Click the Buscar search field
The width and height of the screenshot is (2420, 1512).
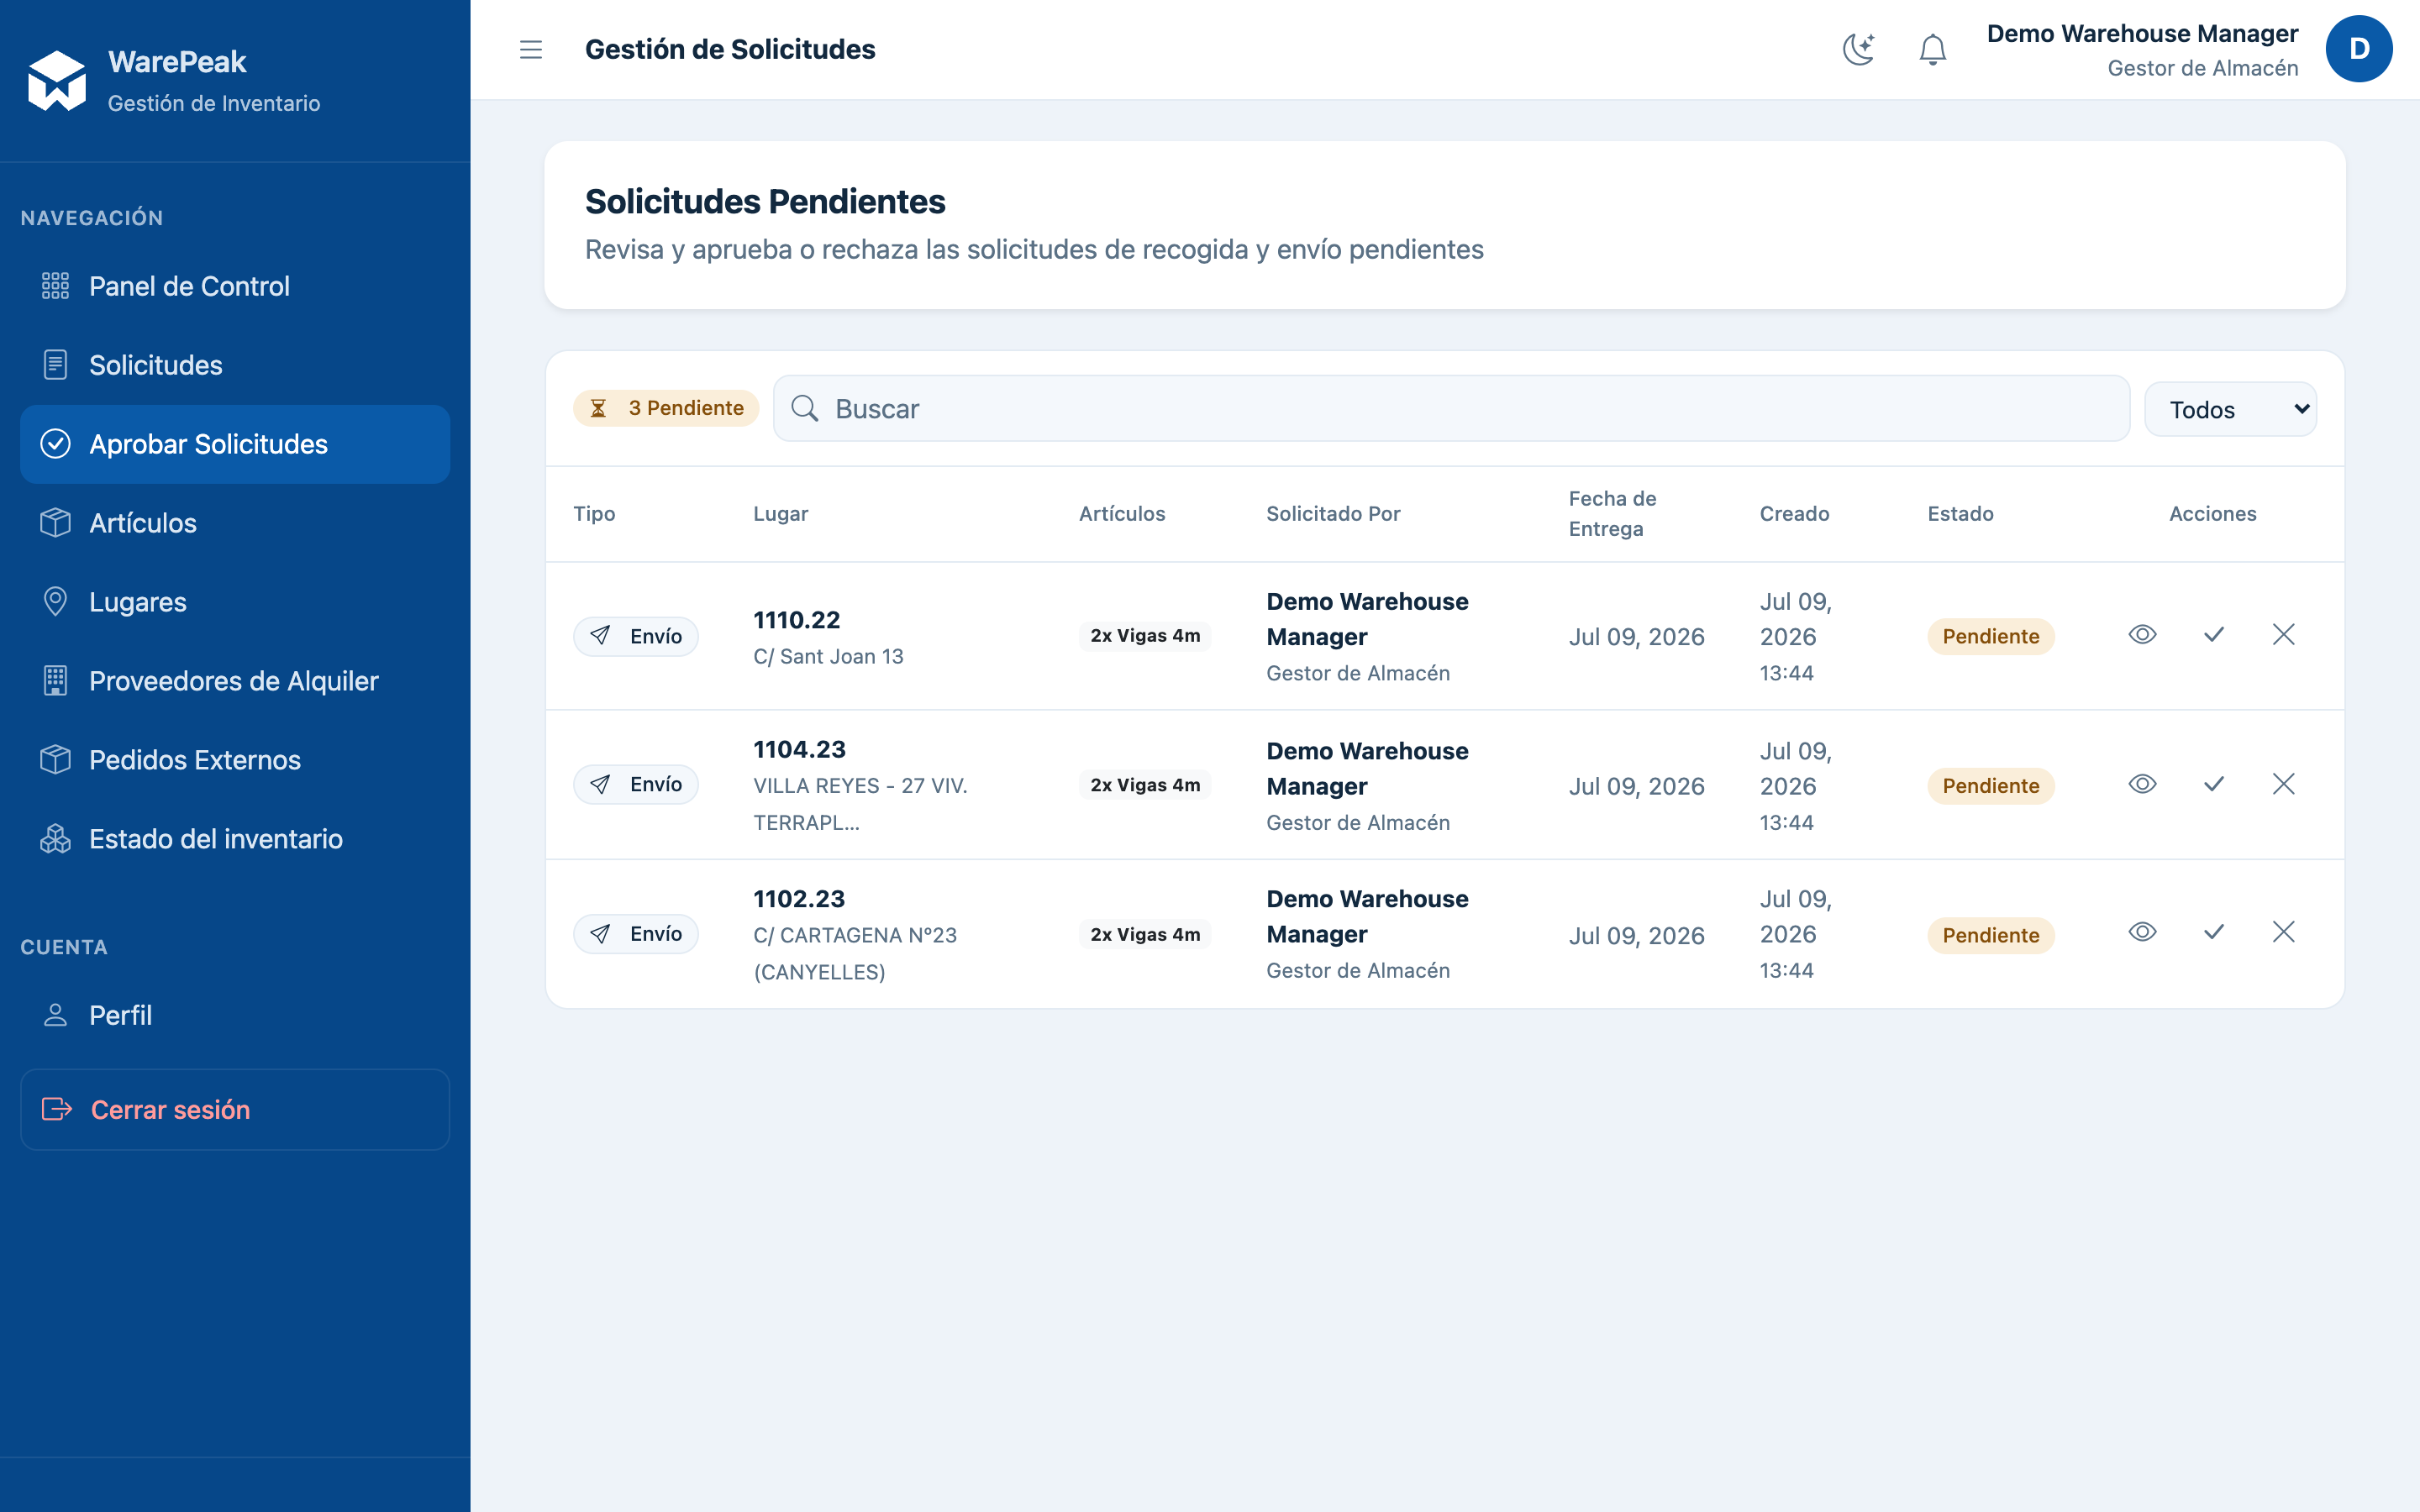coord(1451,408)
